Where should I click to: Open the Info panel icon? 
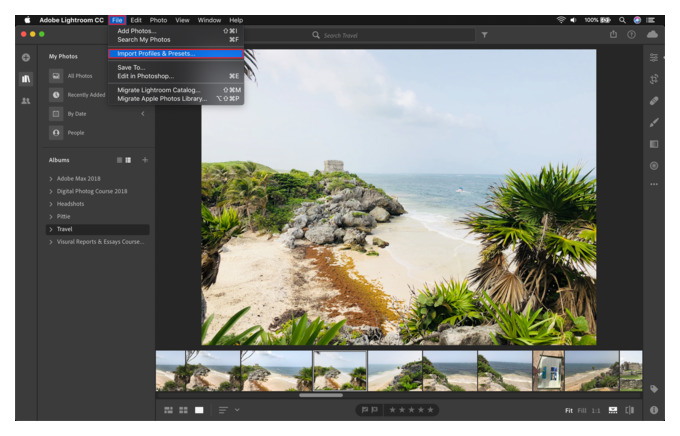point(654,410)
